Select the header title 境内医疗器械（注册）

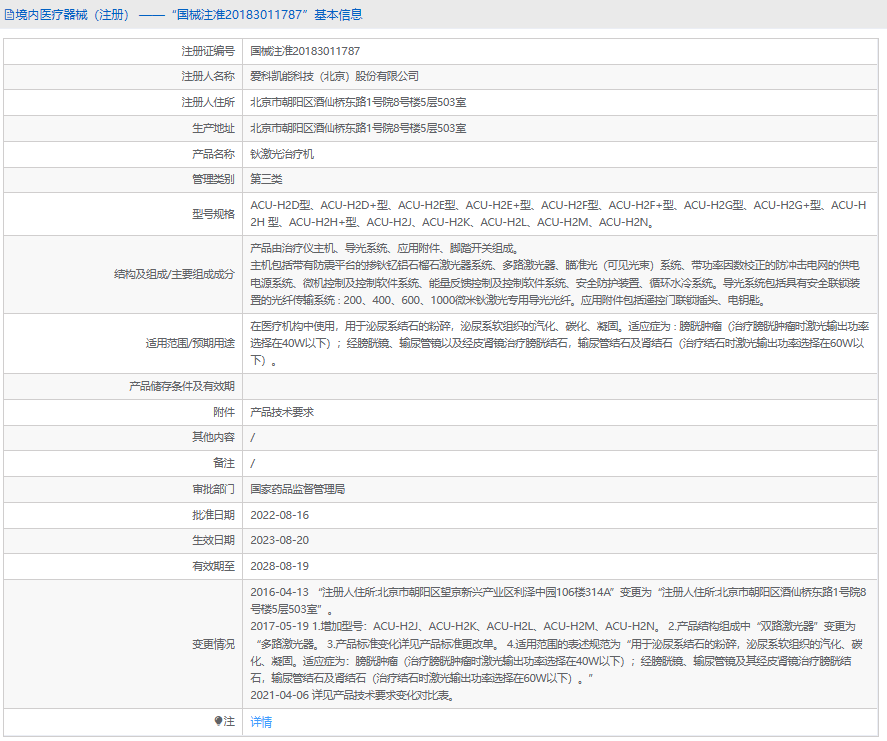72,15
